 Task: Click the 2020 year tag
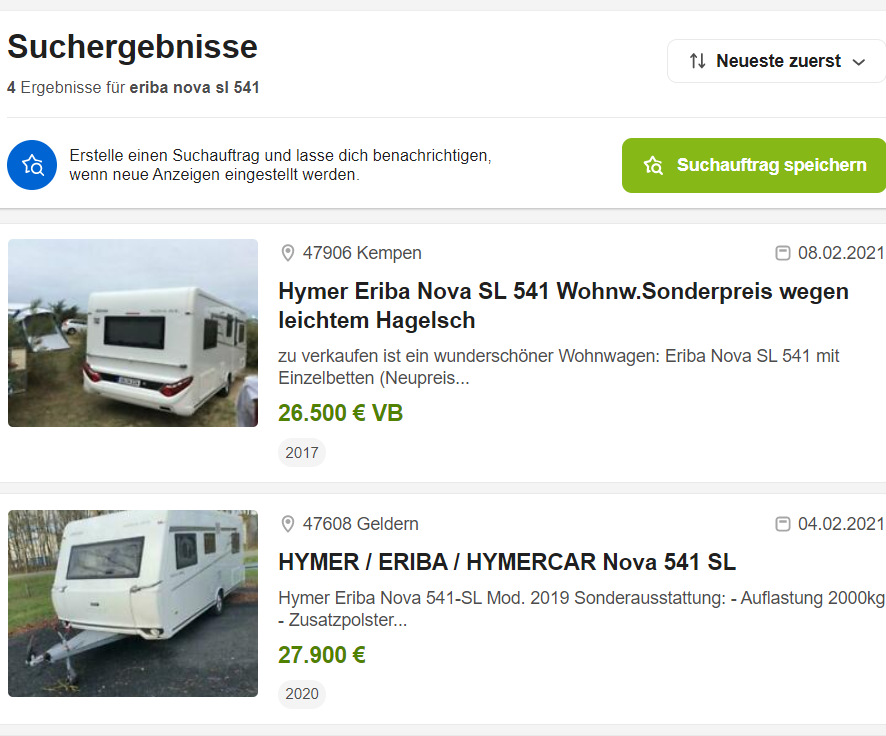(x=302, y=694)
